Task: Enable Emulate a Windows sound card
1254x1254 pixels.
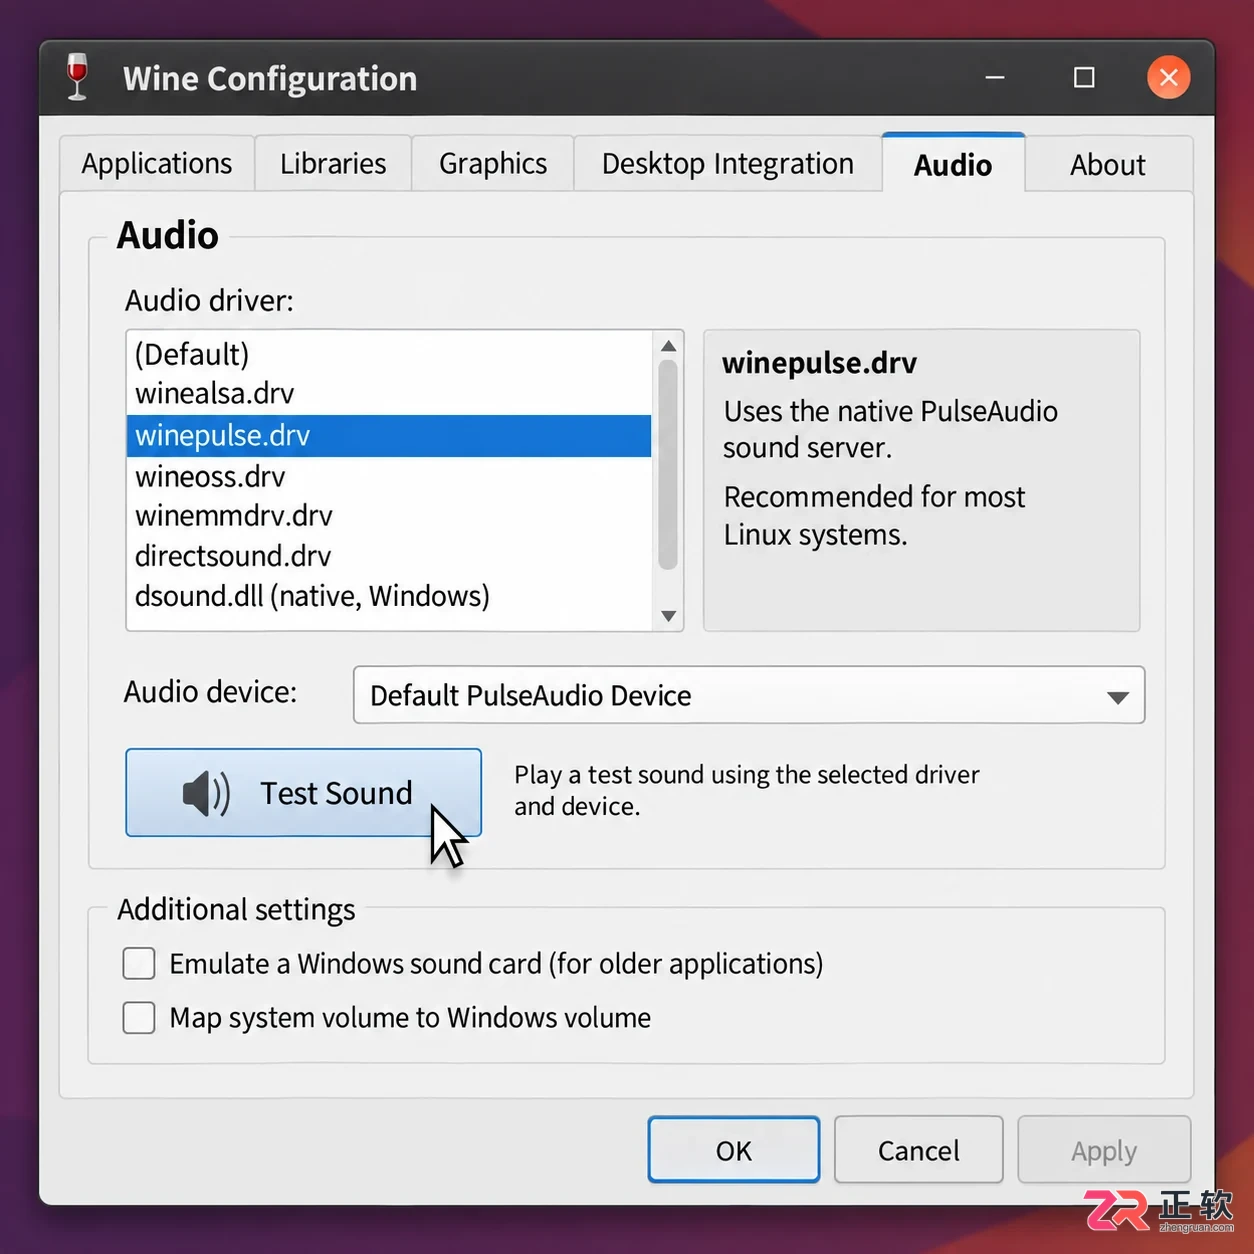Action: pos(139,964)
